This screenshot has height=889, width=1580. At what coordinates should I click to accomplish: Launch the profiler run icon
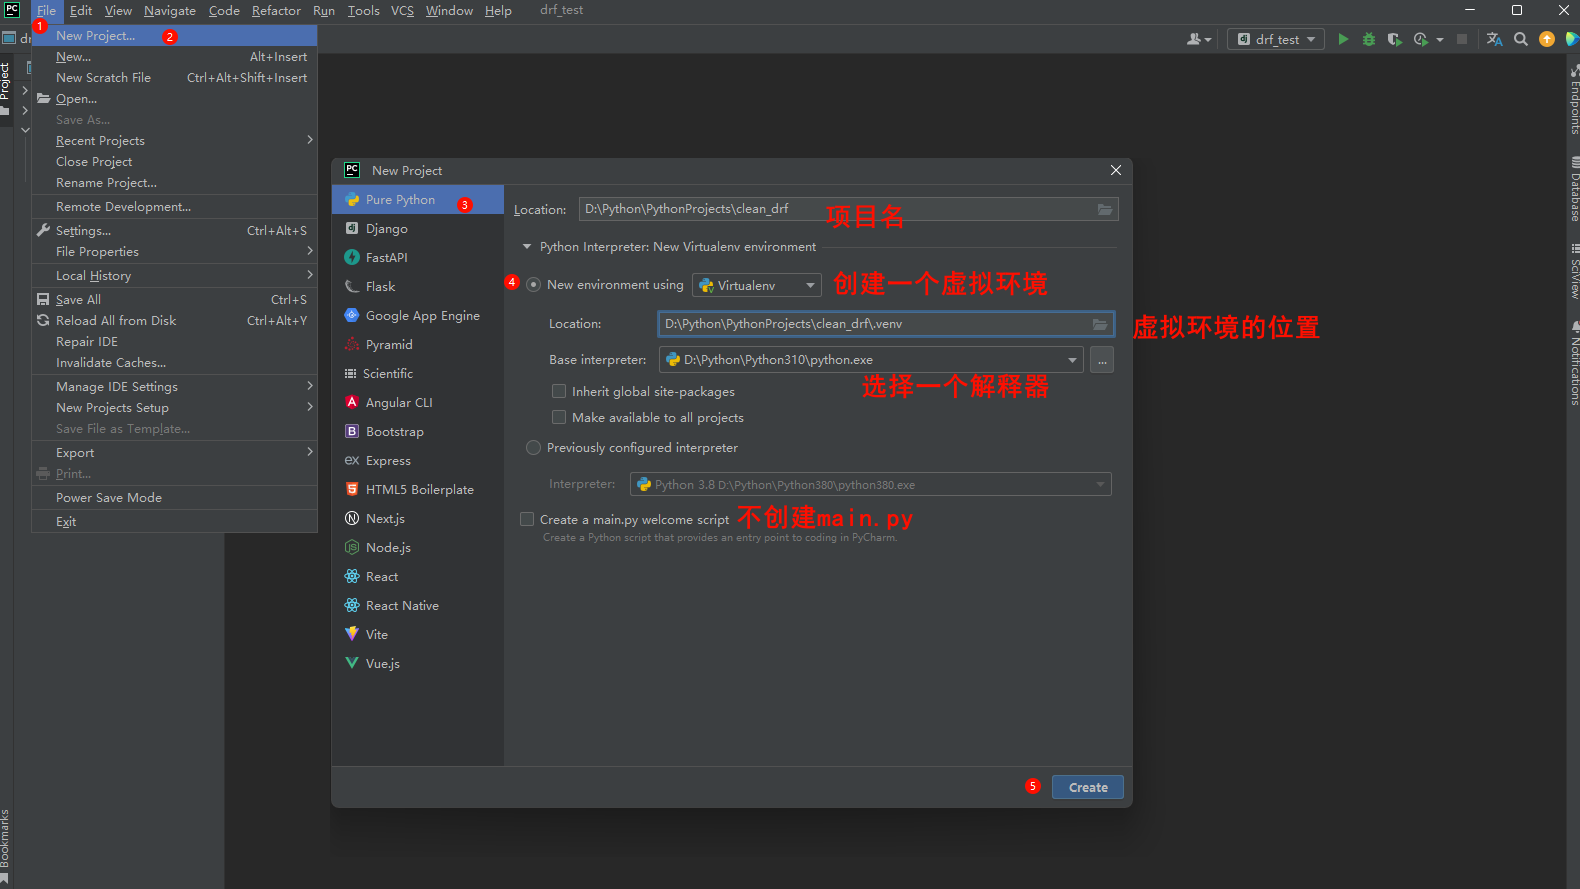(x=1421, y=39)
